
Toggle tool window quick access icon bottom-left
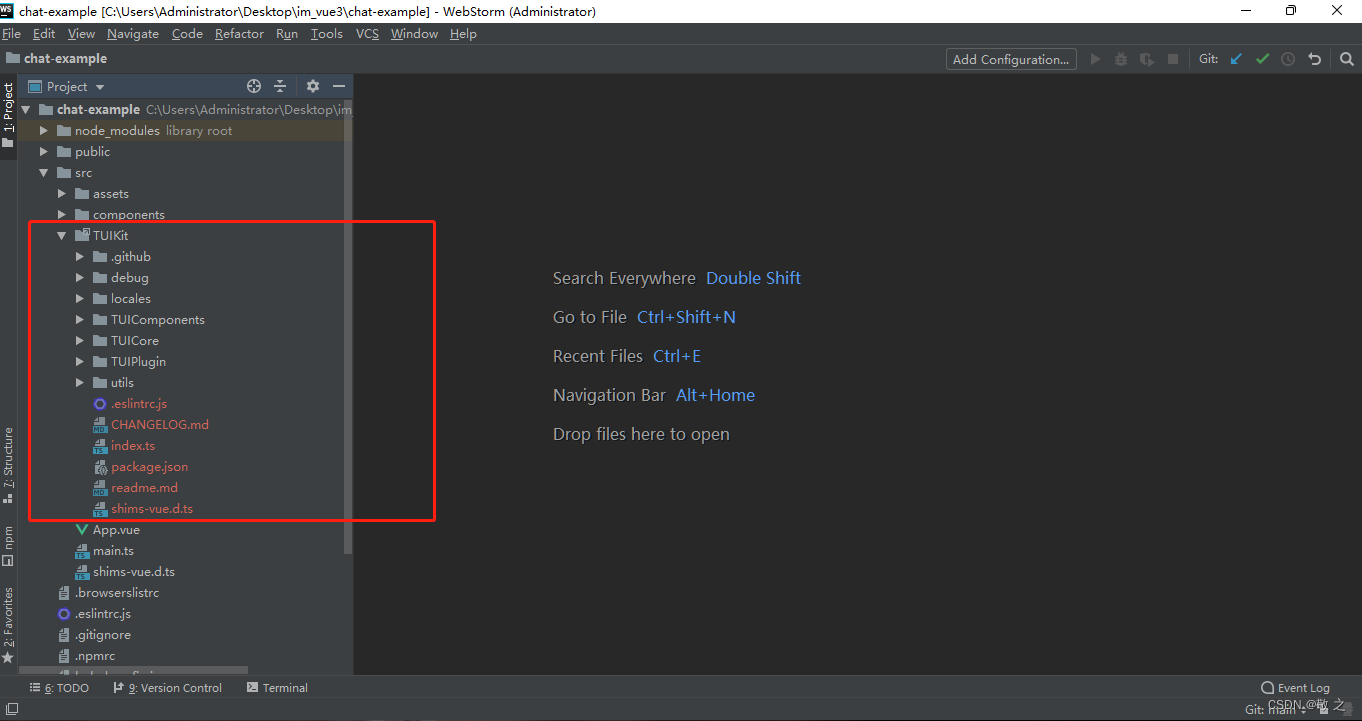pyautogui.click(x=12, y=709)
